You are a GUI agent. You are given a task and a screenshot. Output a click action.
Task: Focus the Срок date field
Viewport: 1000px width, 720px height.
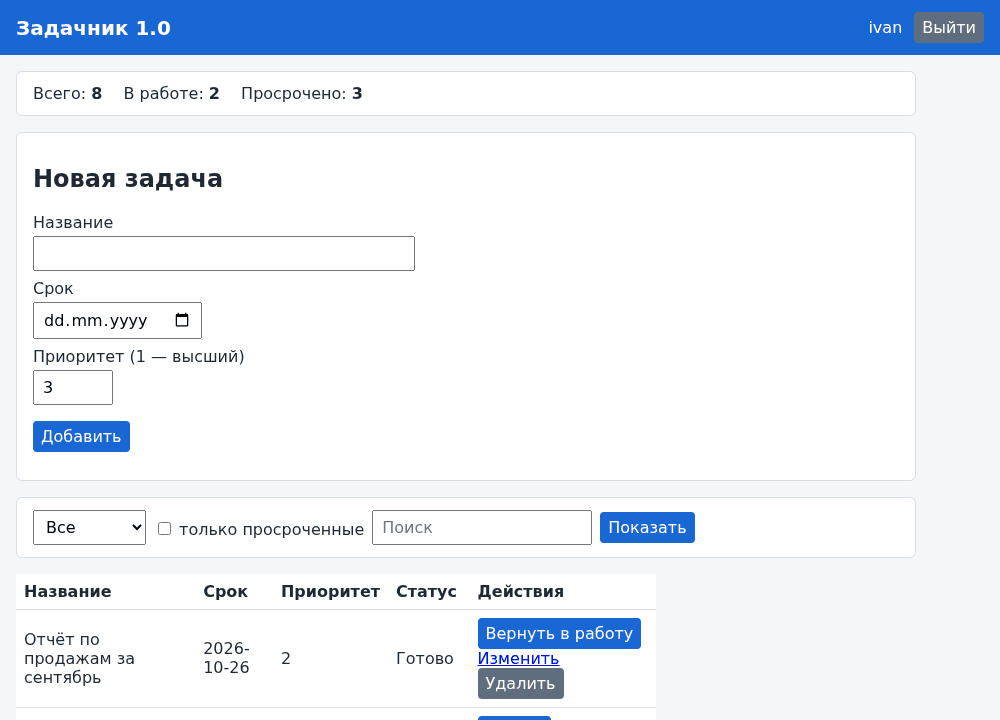117,320
